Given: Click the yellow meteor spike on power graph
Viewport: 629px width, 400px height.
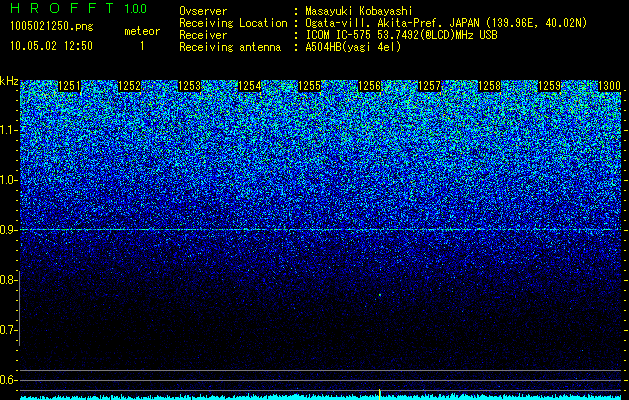Looking at the screenshot, I should point(379,394).
